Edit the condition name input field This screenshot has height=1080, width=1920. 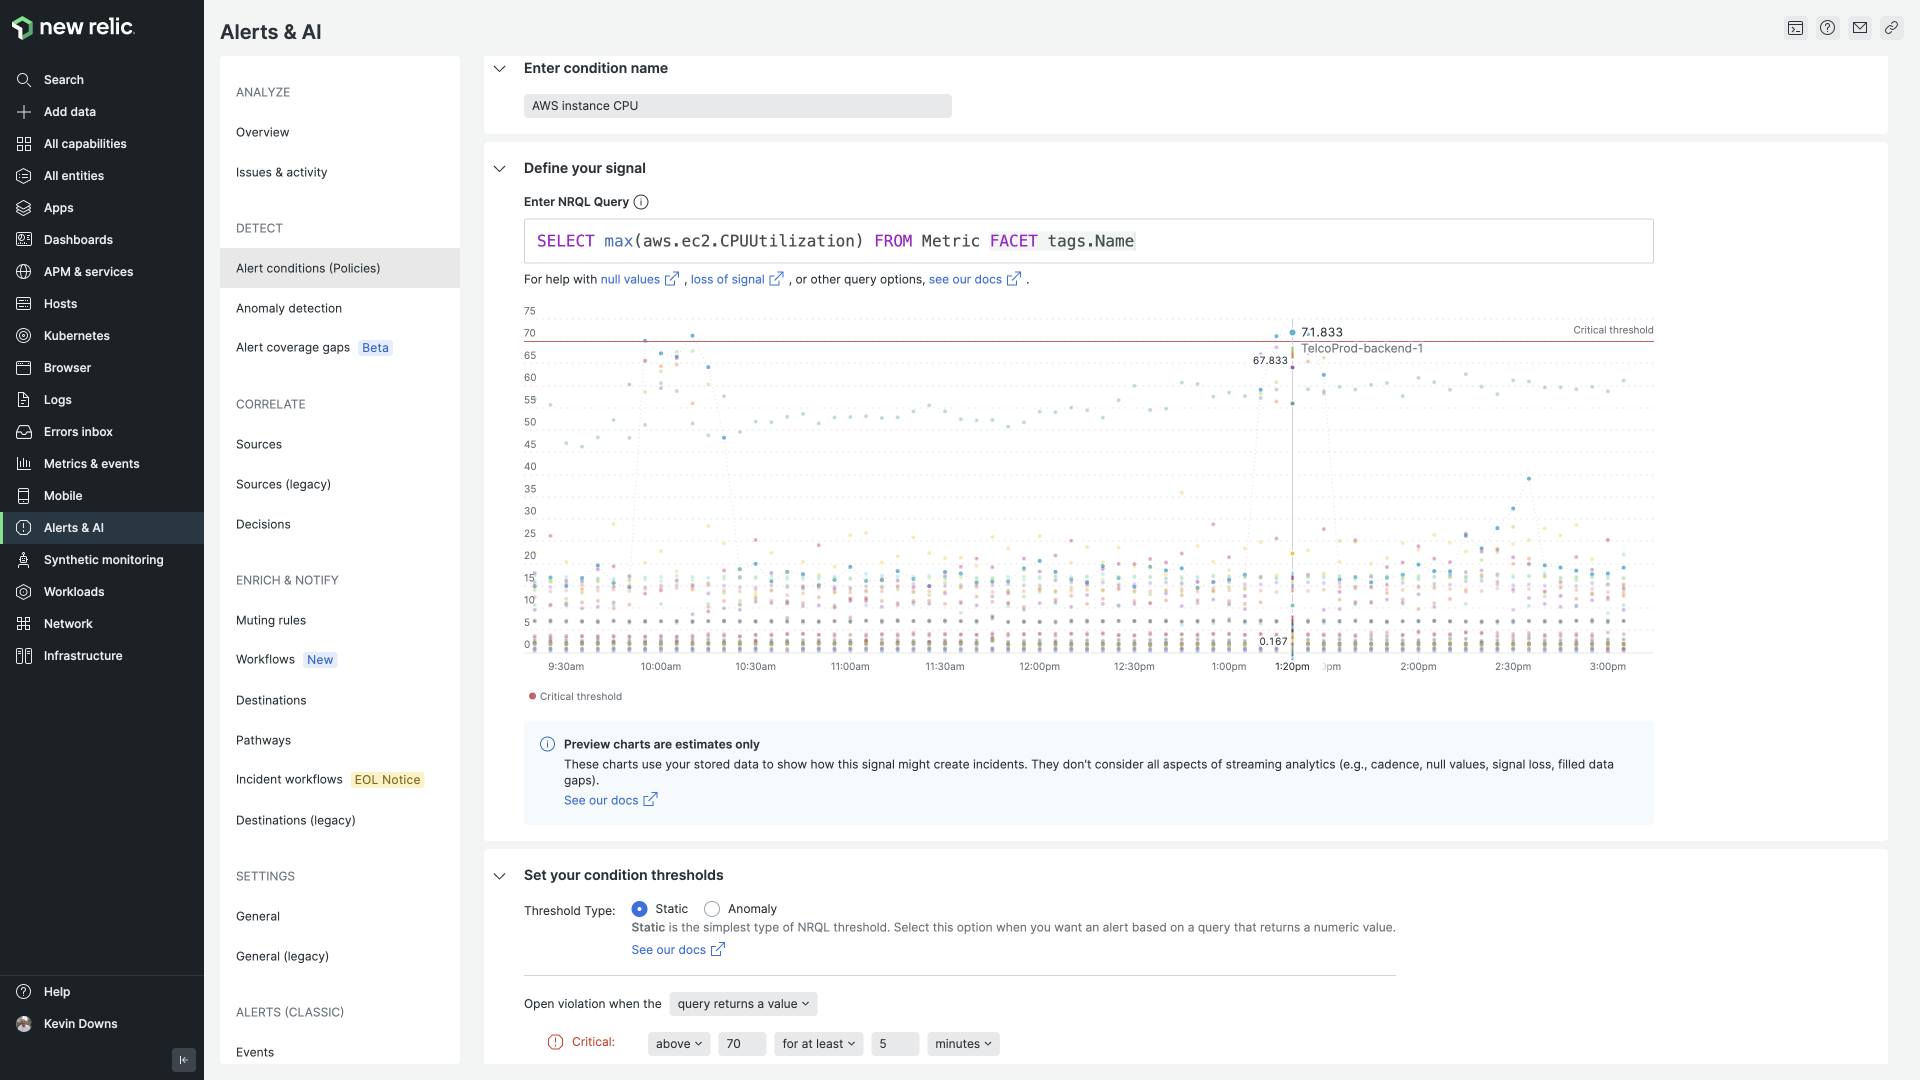tap(737, 105)
